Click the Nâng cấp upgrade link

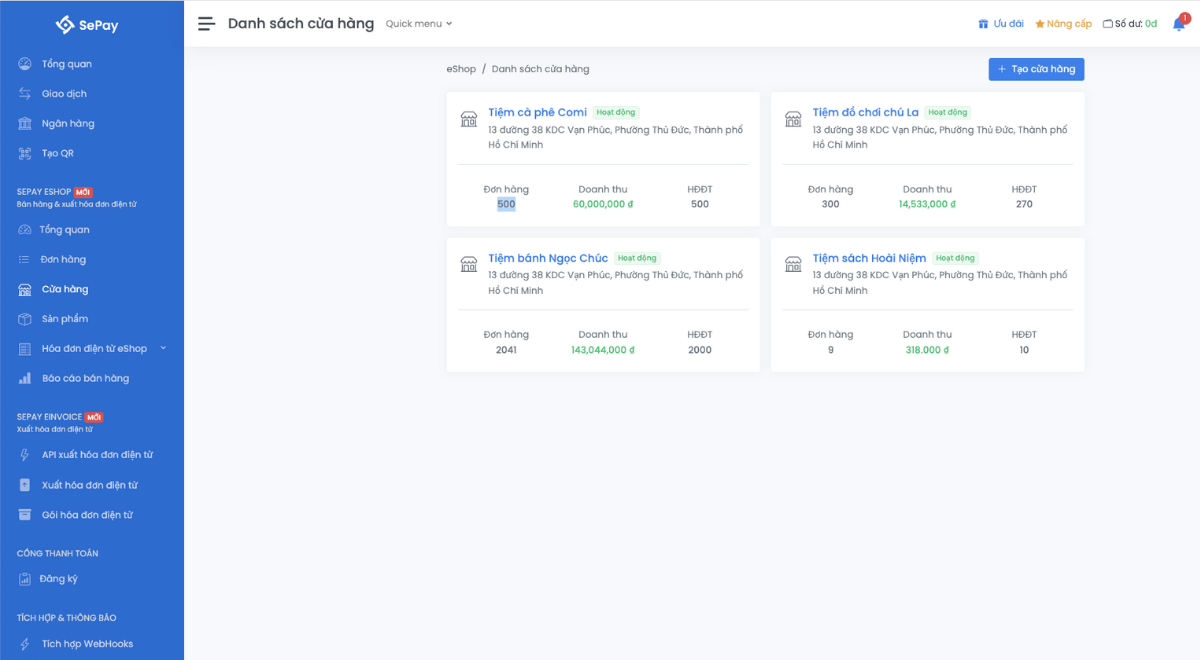point(1063,24)
